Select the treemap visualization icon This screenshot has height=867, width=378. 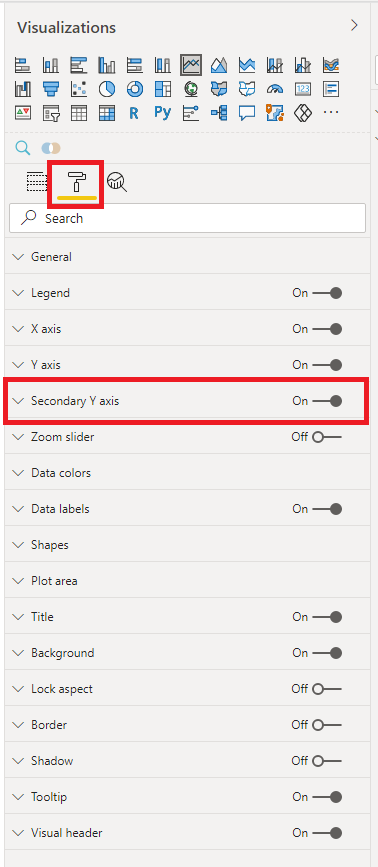pos(163,89)
